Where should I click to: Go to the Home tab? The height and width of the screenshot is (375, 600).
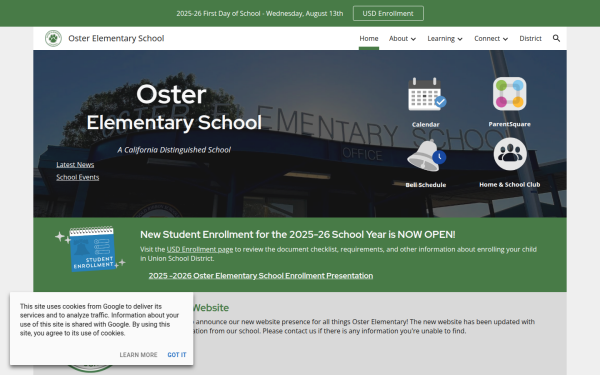point(368,38)
